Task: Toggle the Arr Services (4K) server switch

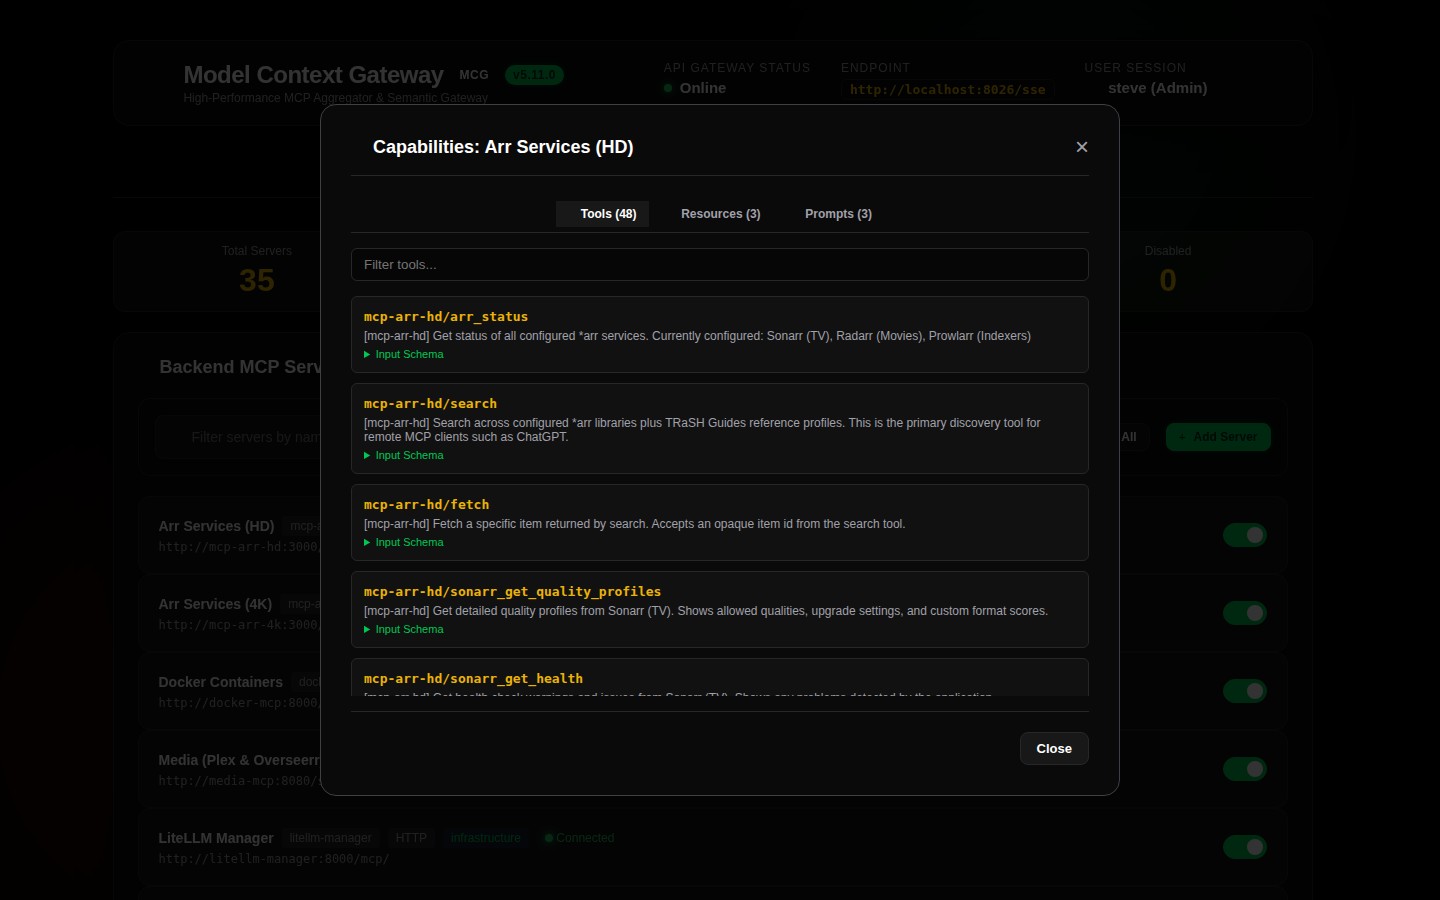Action: tap(1245, 613)
